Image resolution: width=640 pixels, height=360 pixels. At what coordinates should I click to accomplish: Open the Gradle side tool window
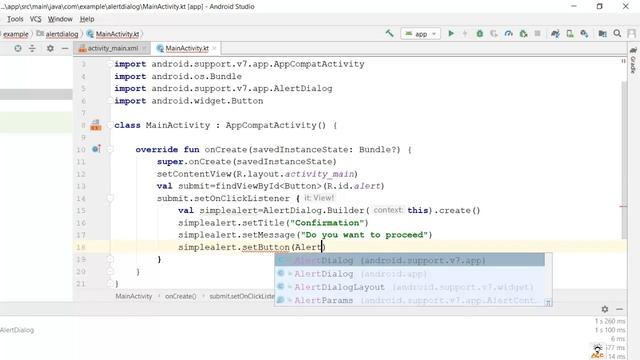[x=633, y=60]
